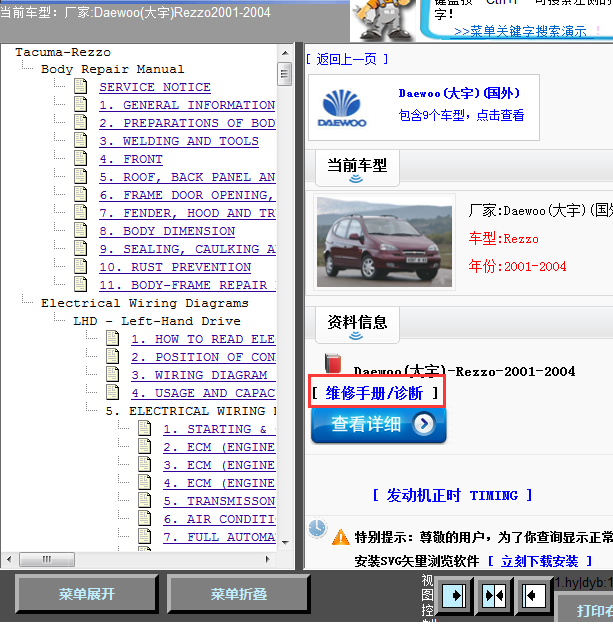Select Body Repair Manual tree node

112,69
